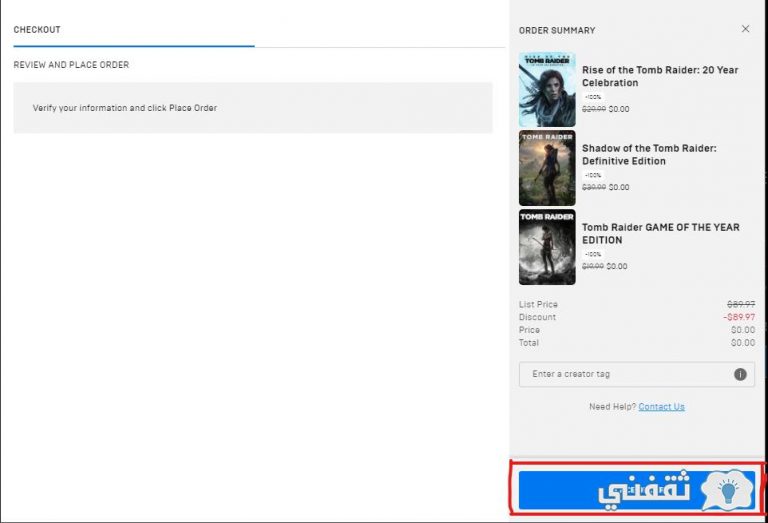Click the List Price label
This screenshot has width=768, height=523.
(x=538, y=304)
